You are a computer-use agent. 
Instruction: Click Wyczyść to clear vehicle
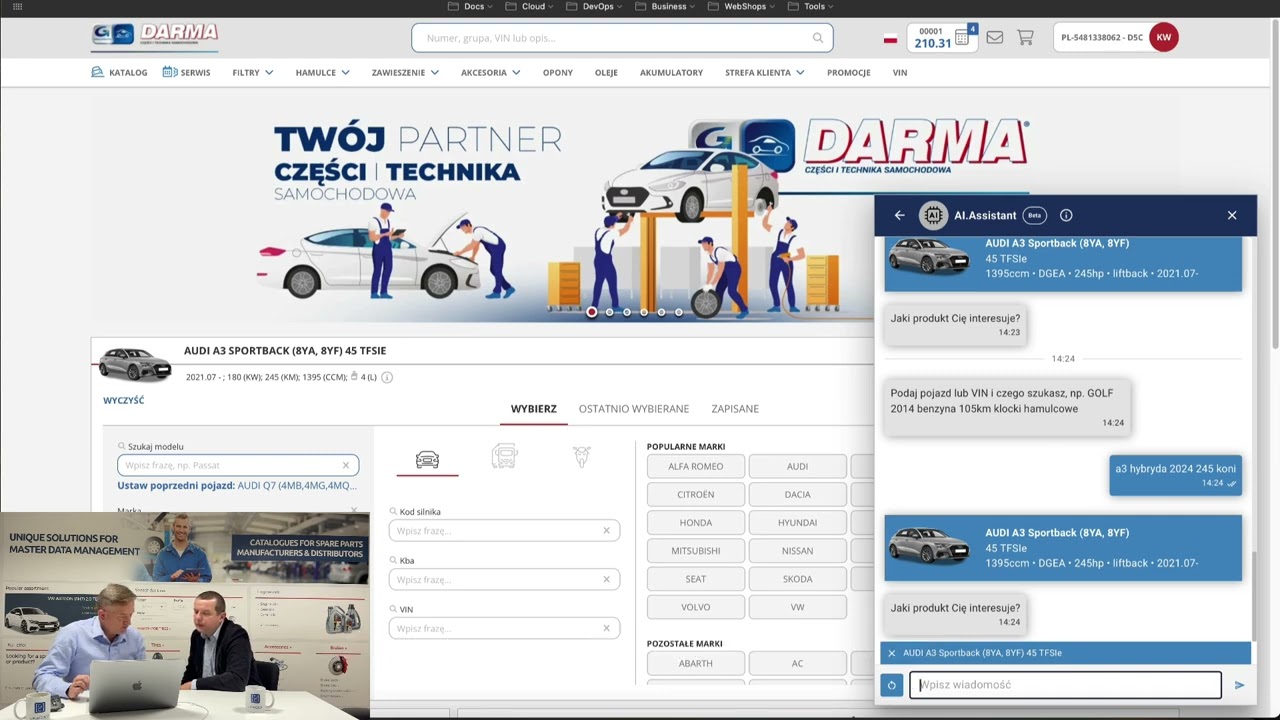point(124,400)
